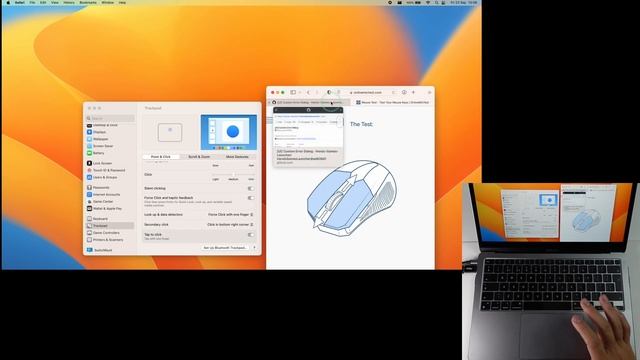Select the Mouse Test tab in Safari
Image resolution: width=640 pixels, height=360 pixels.
[x=392, y=102]
